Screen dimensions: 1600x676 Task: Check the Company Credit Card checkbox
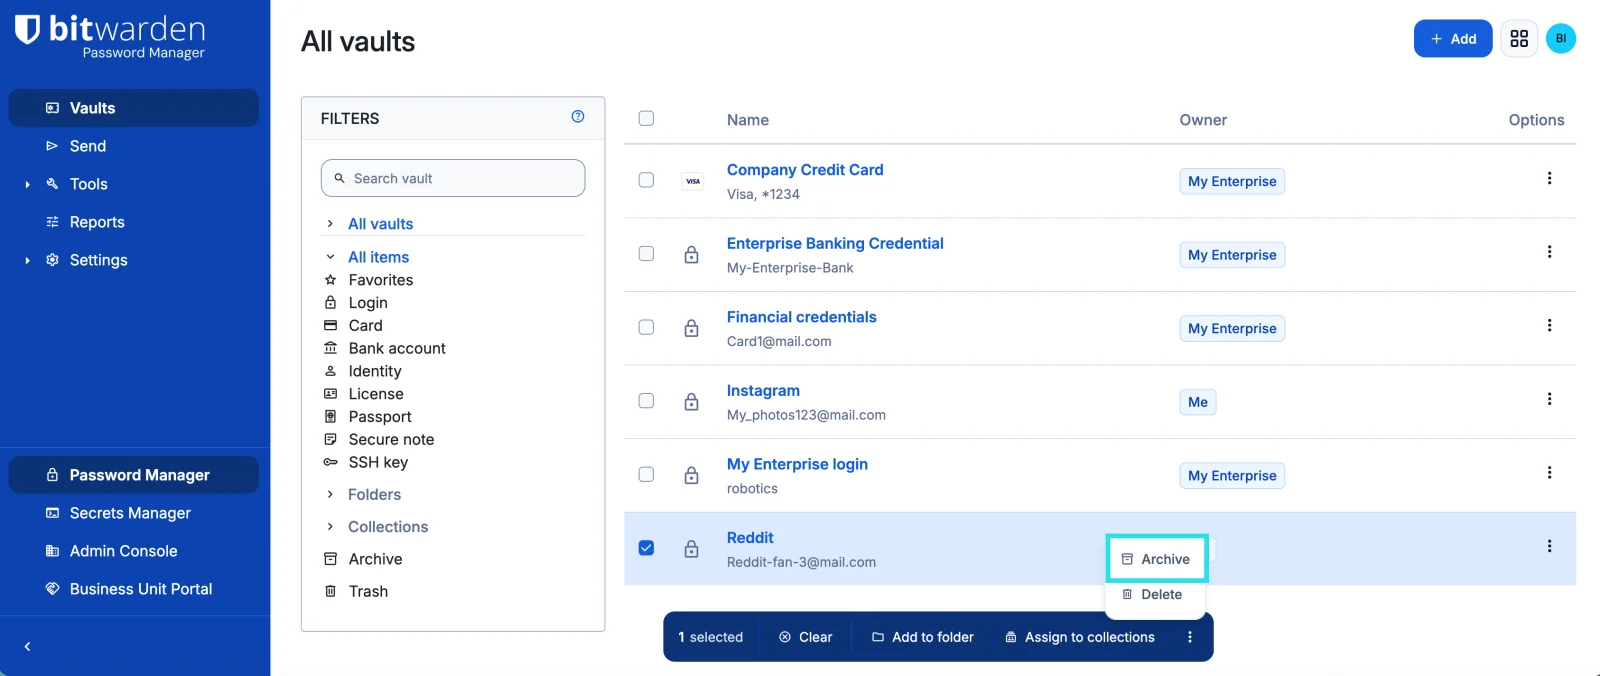tap(646, 180)
